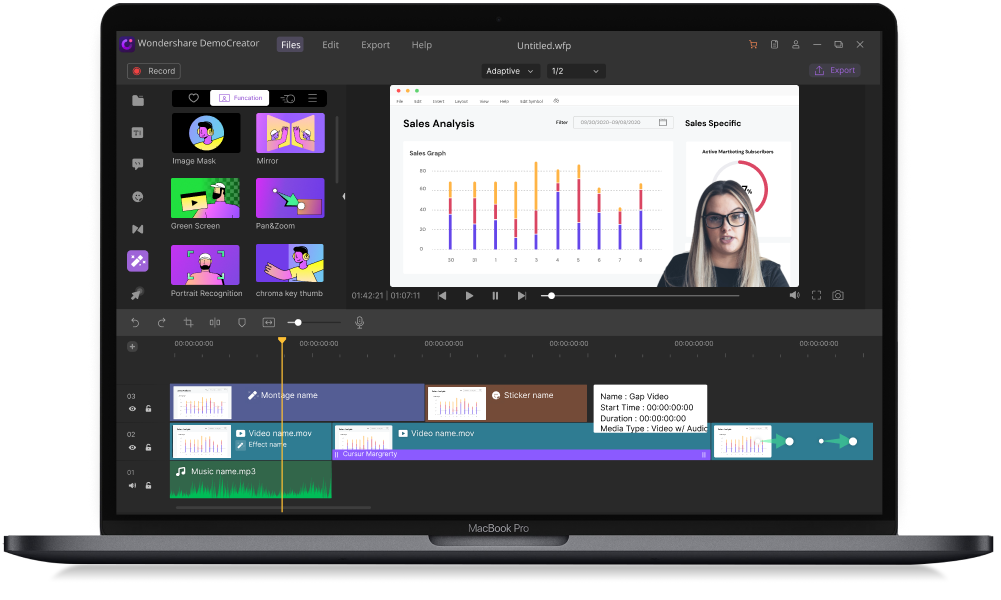
Task: Choose the Pan&Zoom effect
Action: [290, 198]
